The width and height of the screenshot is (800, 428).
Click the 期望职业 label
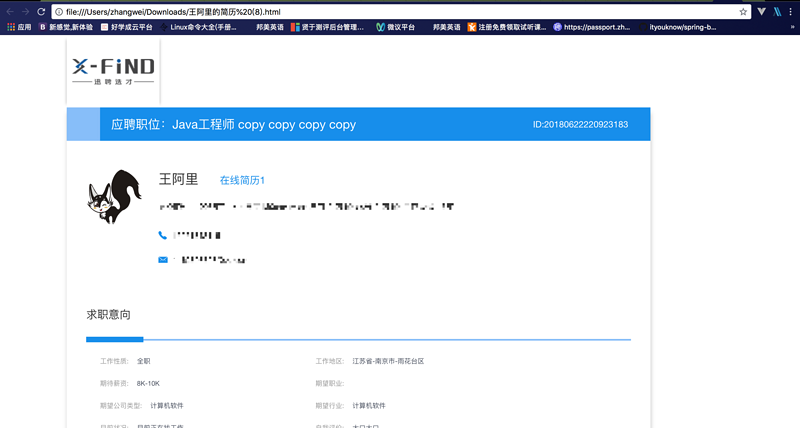330,384
